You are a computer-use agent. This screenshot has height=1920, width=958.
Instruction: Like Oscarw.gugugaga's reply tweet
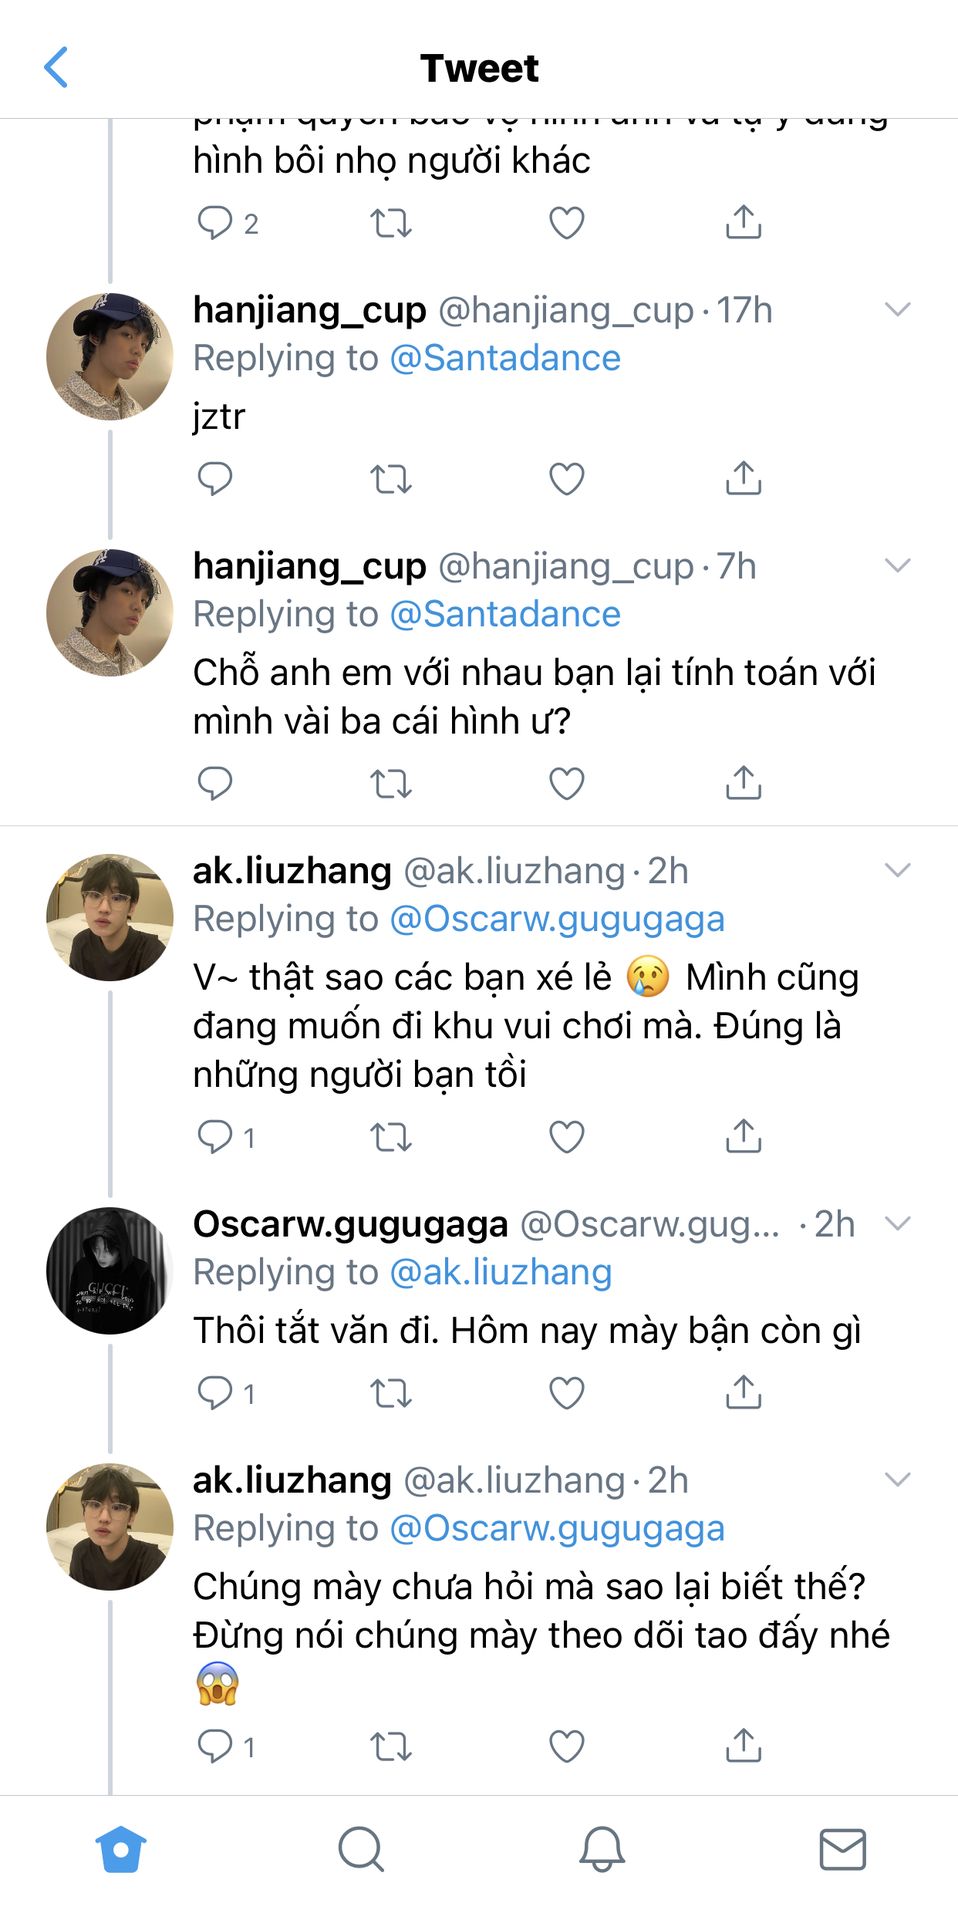(566, 1392)
